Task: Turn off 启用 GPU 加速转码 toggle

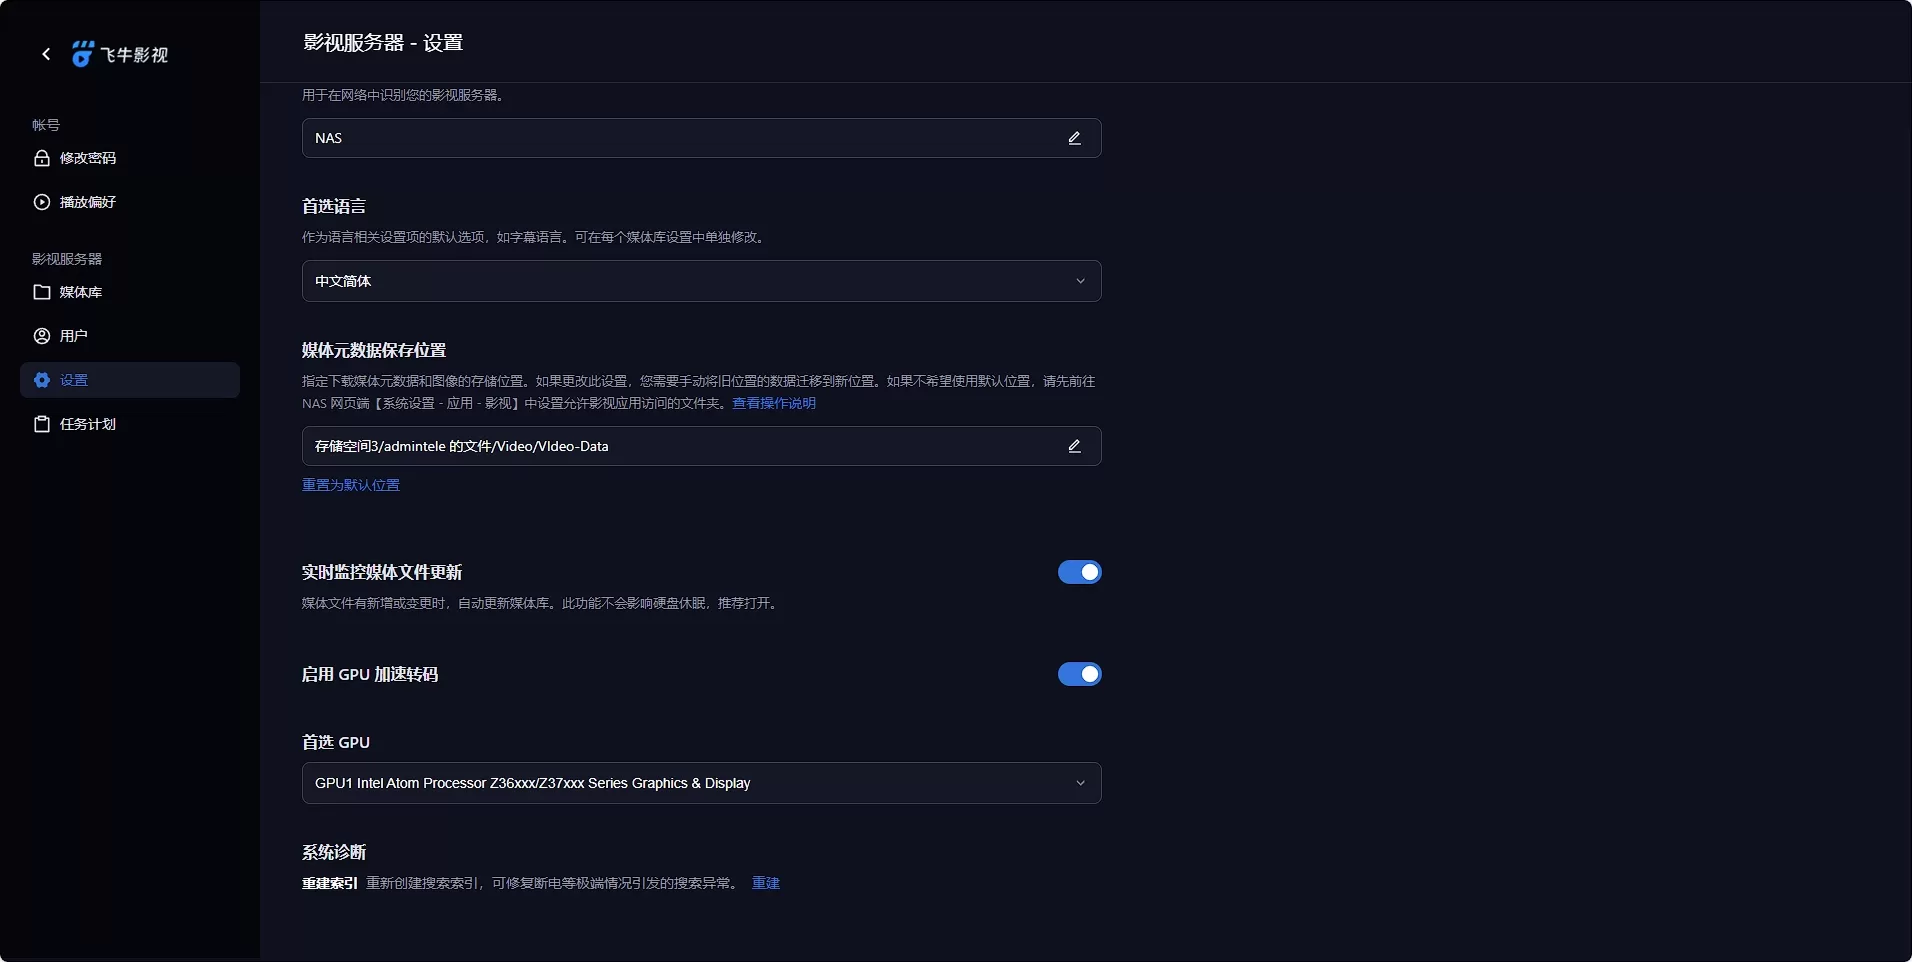Action: 1080,674
